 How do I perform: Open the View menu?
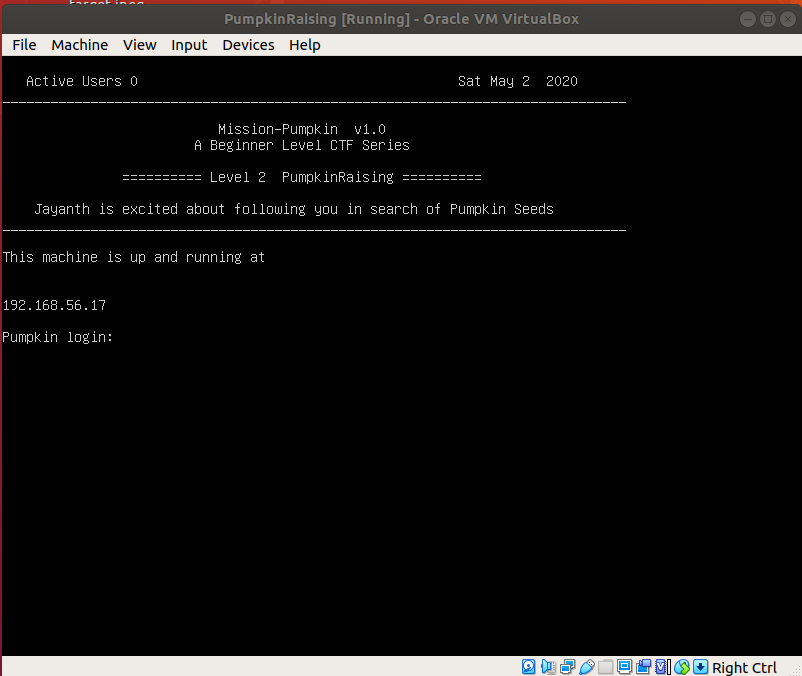click(x=140, y=45)
